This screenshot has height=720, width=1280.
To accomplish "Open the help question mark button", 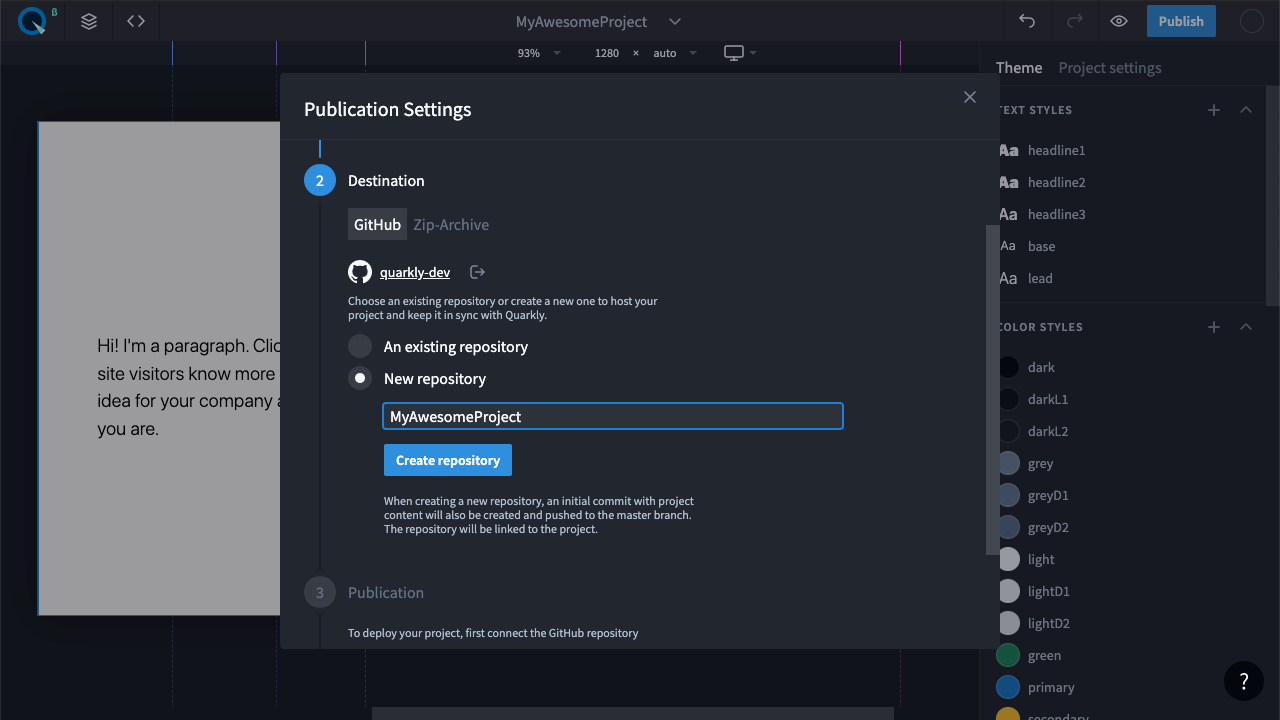I will pos(1244,681).
